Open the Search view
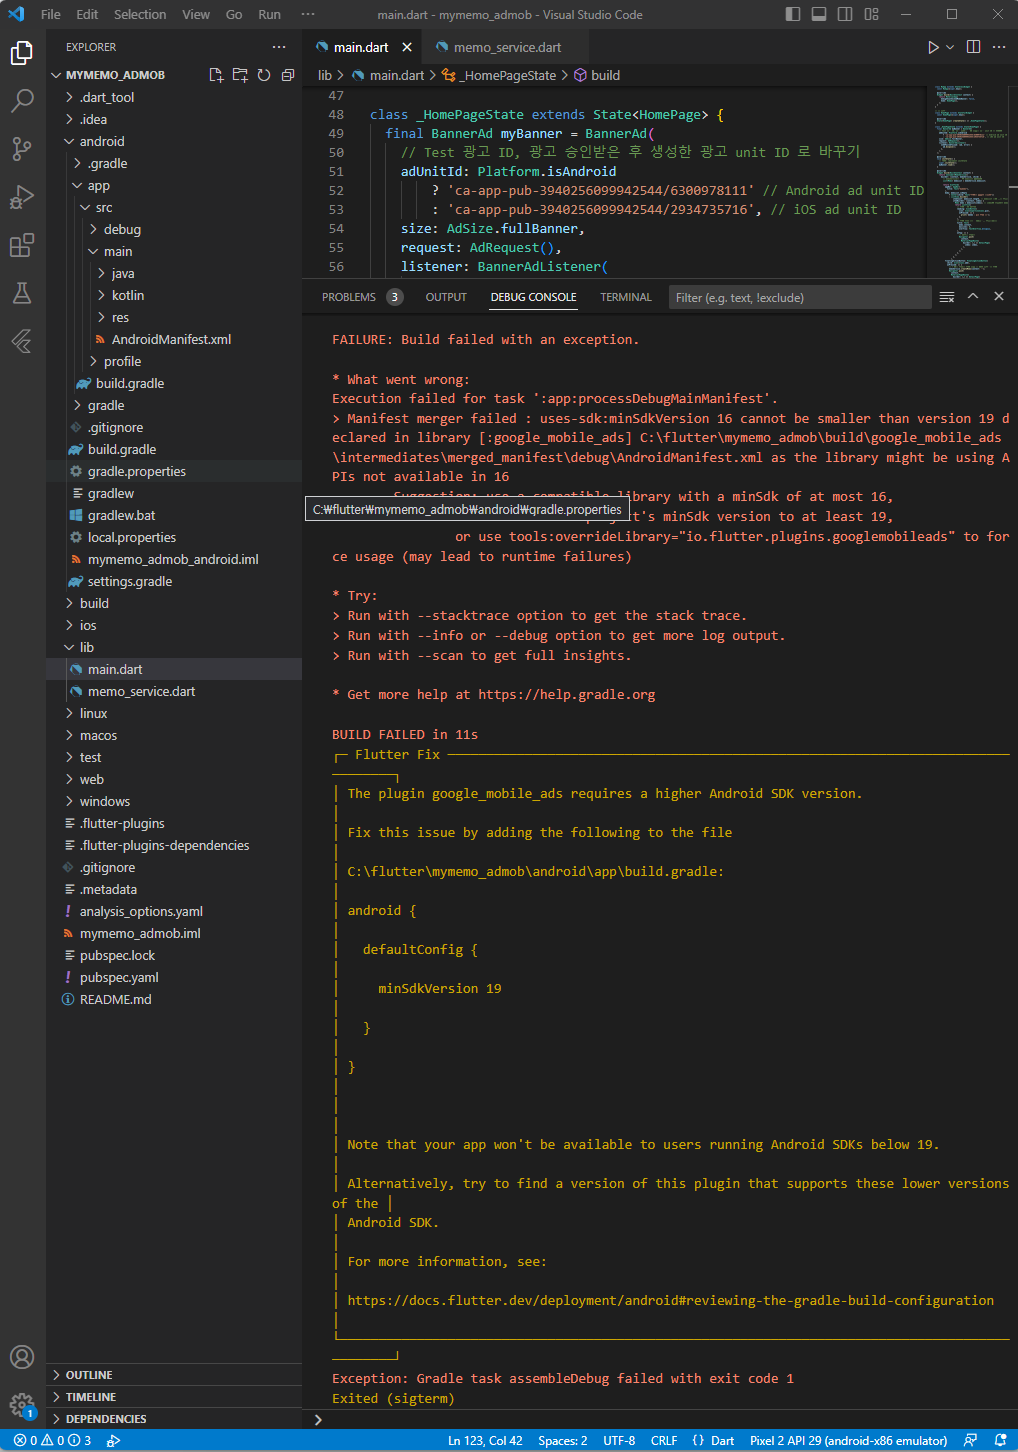This screenshot has width=1018, height=1452. [22, 101]
